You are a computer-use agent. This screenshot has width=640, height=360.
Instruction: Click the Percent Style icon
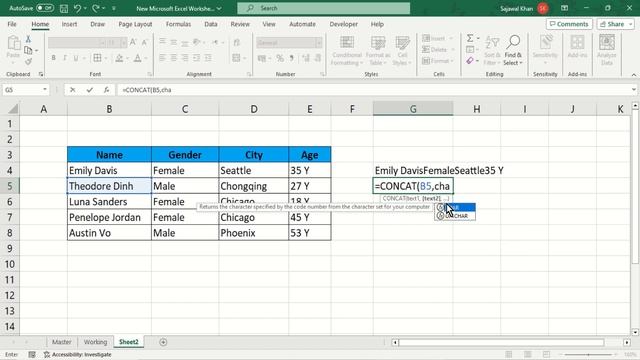280,58
